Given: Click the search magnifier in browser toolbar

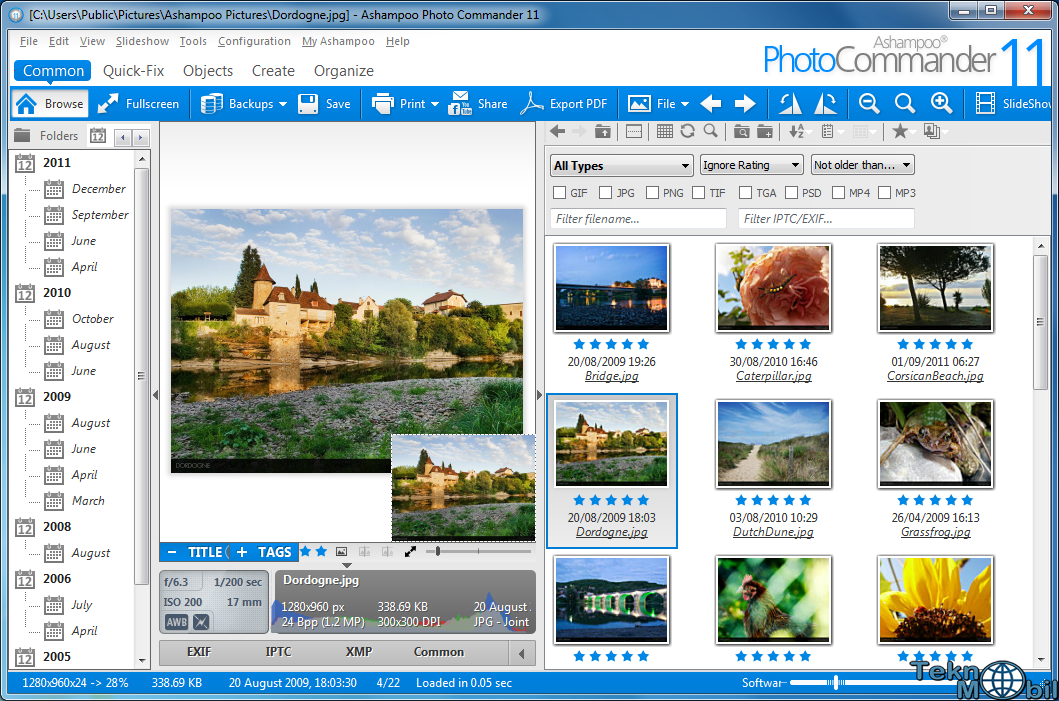Looking at the screenshot, I should [x=711, y=131].
